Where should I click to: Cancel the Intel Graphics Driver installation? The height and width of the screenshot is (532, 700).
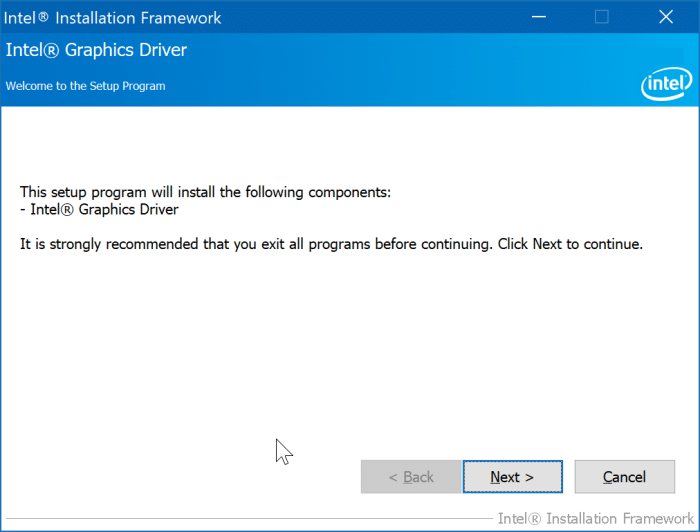625,477
